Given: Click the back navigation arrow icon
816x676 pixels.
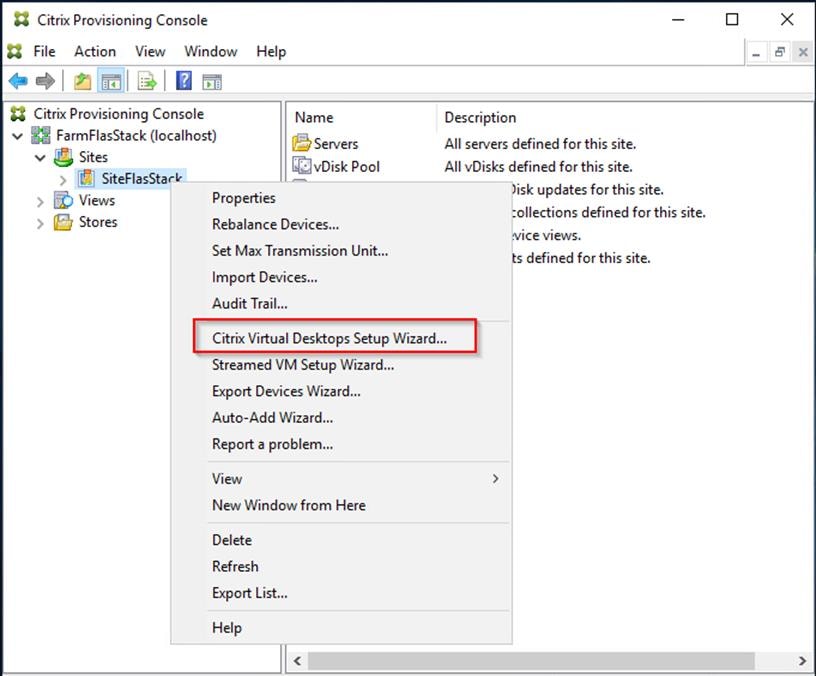Looking at the screenshot, I should coord(17,80).
